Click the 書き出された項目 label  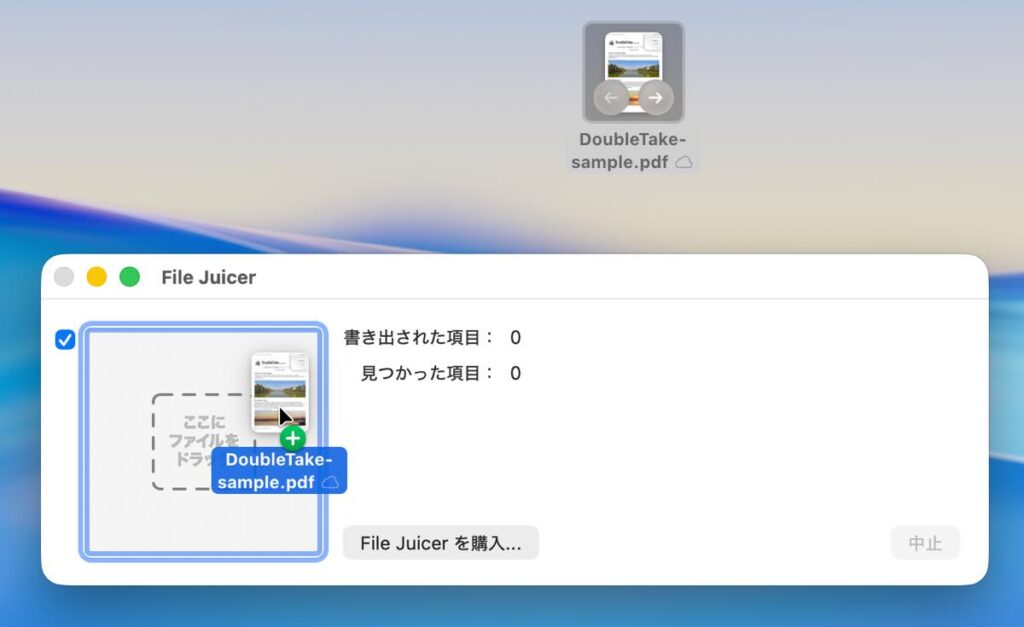pyautogui.click(x=418, y=338)
